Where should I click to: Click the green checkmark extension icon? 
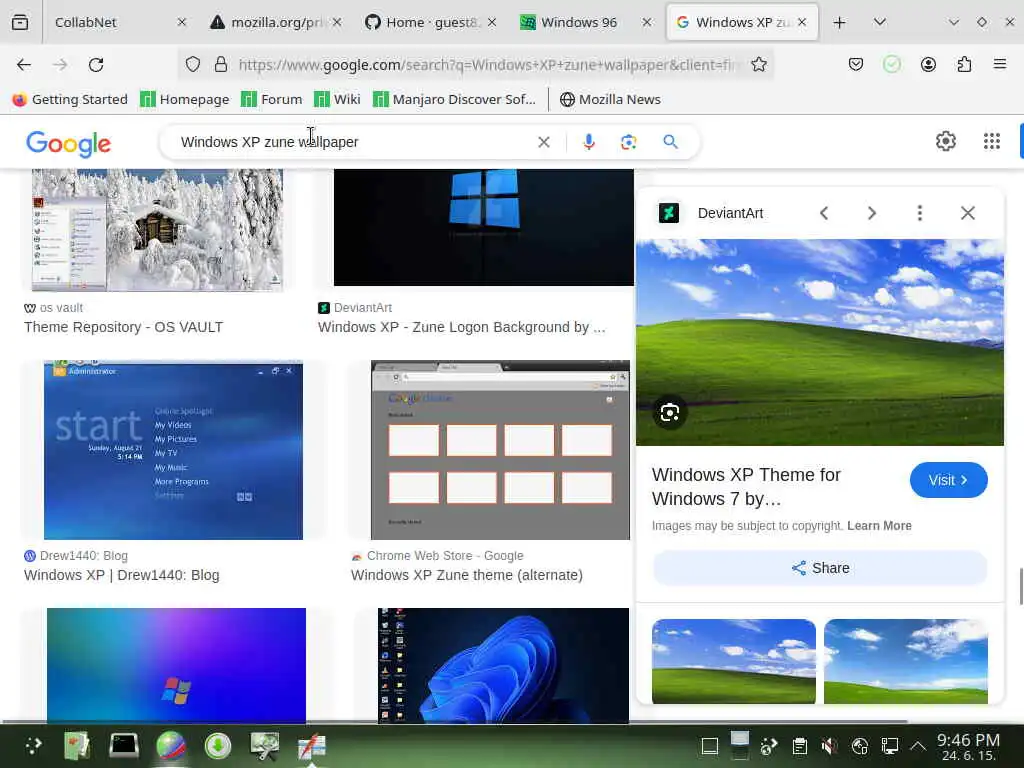[891, 65]
